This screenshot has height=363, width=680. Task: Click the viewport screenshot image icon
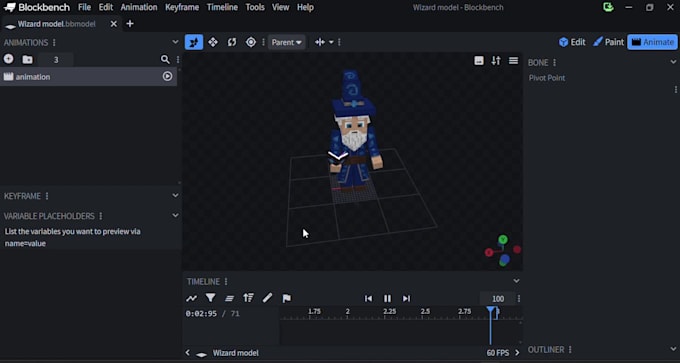(x=479, y=61)
